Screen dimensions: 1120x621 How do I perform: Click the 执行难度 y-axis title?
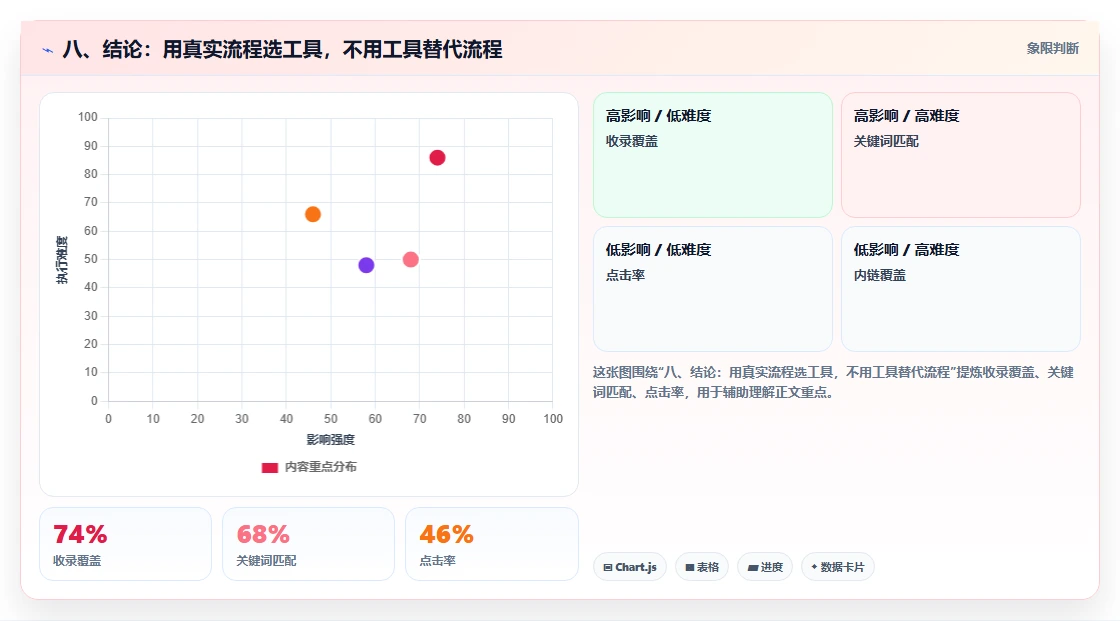click(x=62, y=259)
